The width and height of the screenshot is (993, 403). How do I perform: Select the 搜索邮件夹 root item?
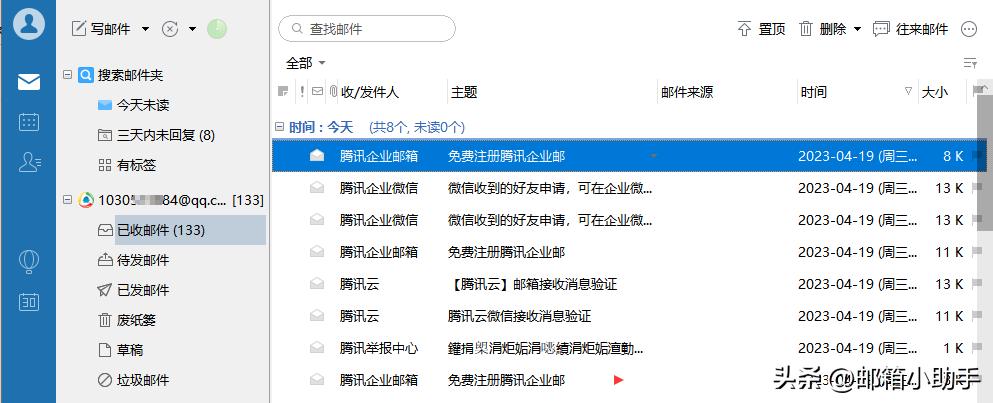pyautogui.click(x=120, y=75)
